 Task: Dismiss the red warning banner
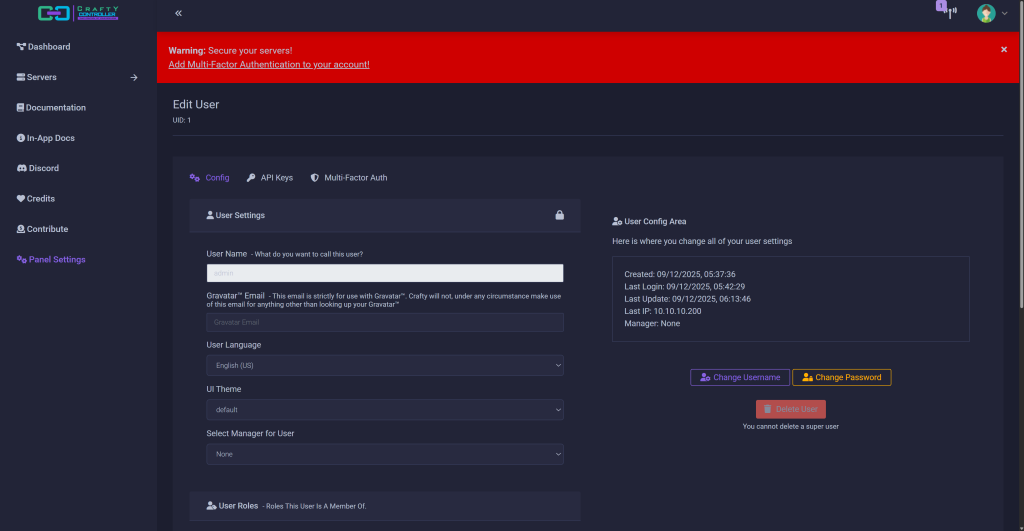coord(1004,49)
